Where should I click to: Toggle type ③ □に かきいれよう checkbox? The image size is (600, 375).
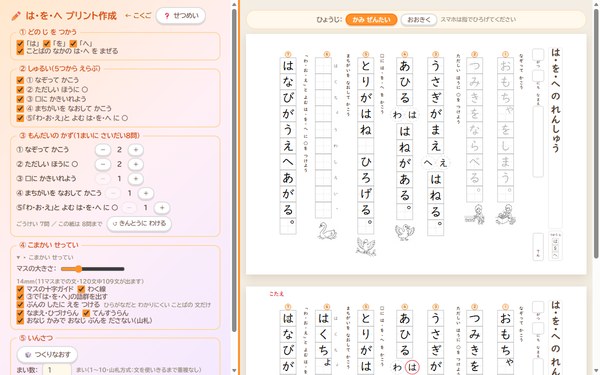coord(21,99)
